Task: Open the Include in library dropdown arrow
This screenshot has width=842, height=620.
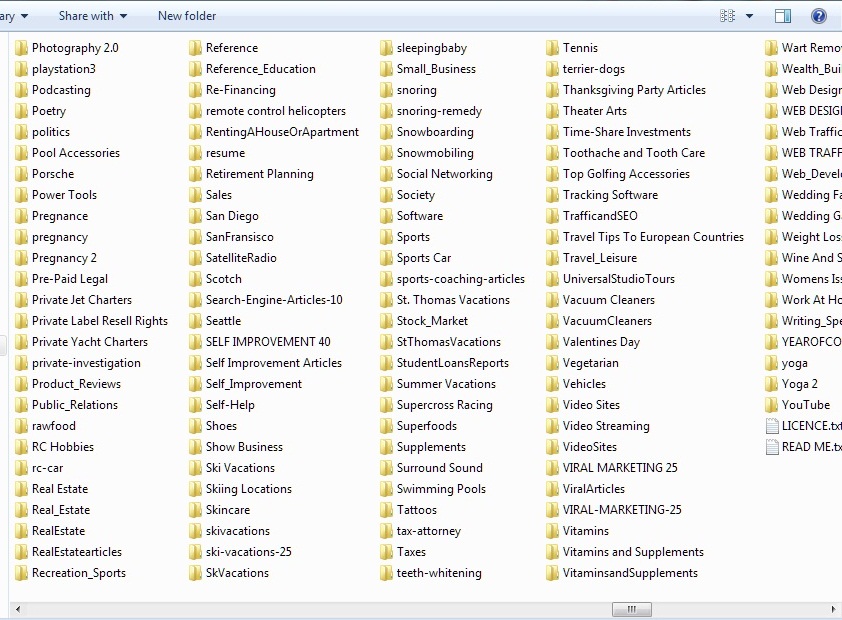Action: coord(24,16)
